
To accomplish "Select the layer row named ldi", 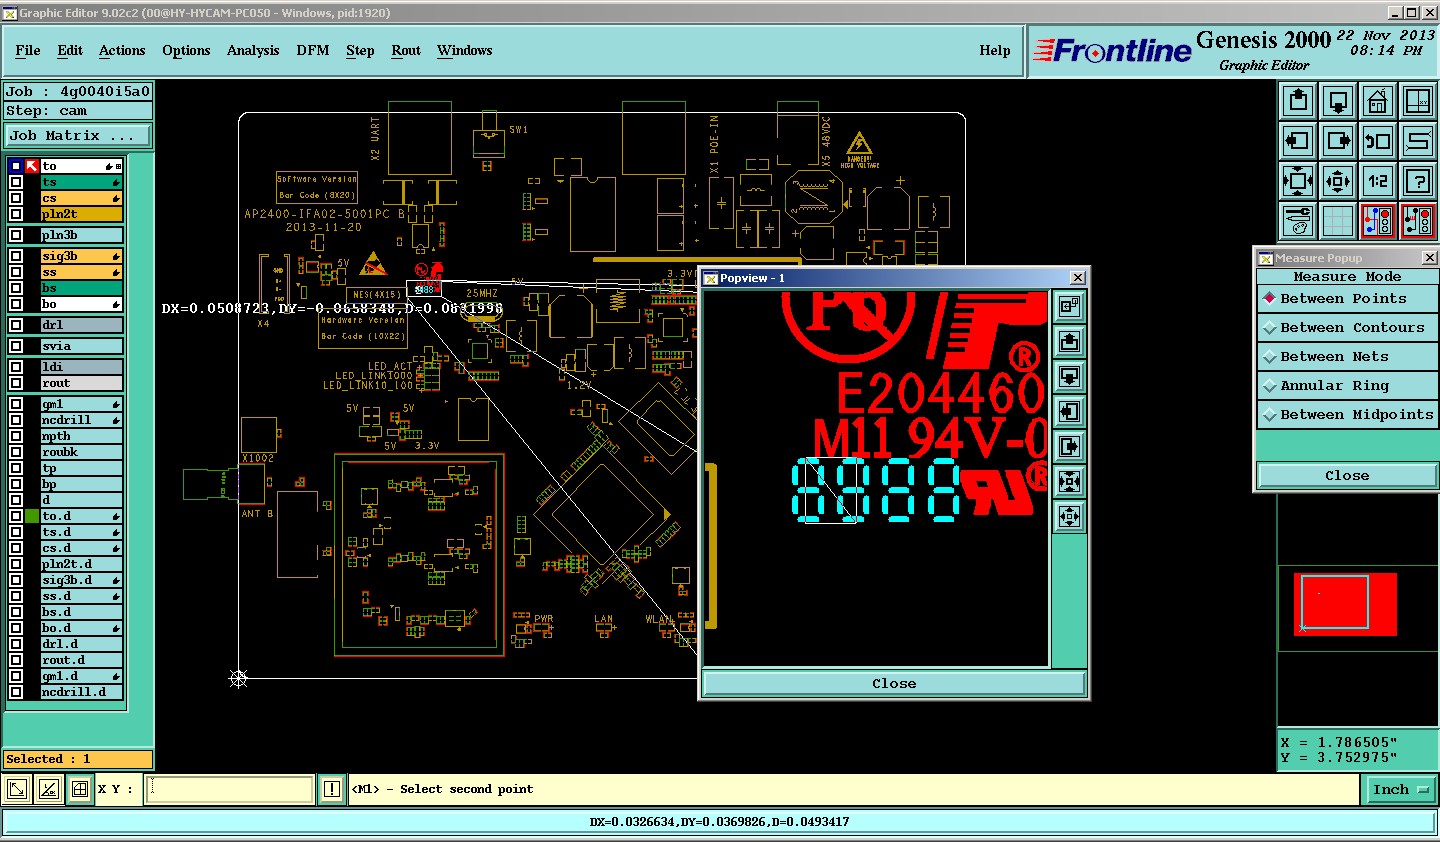I will (81, 367).
